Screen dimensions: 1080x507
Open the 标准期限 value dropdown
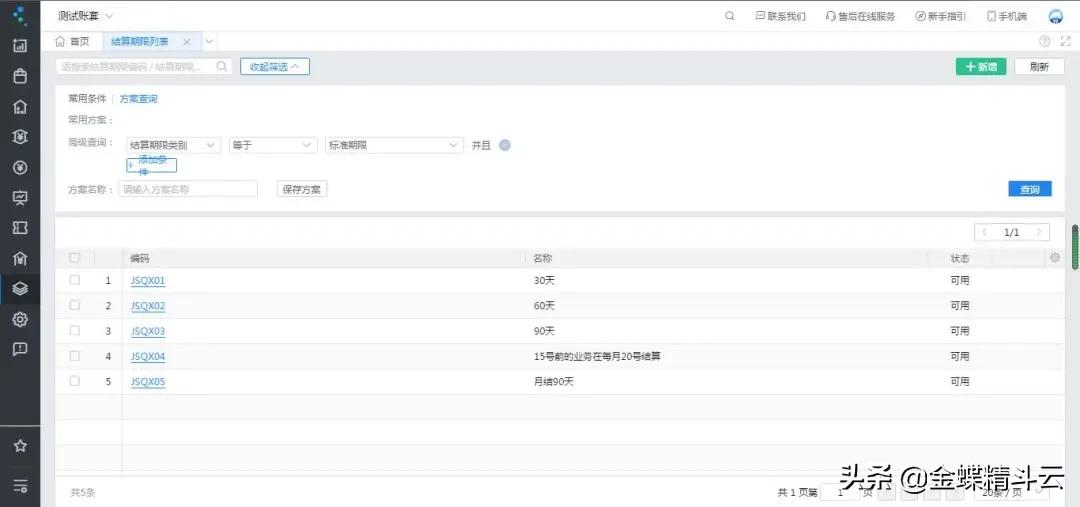point(394,145)
